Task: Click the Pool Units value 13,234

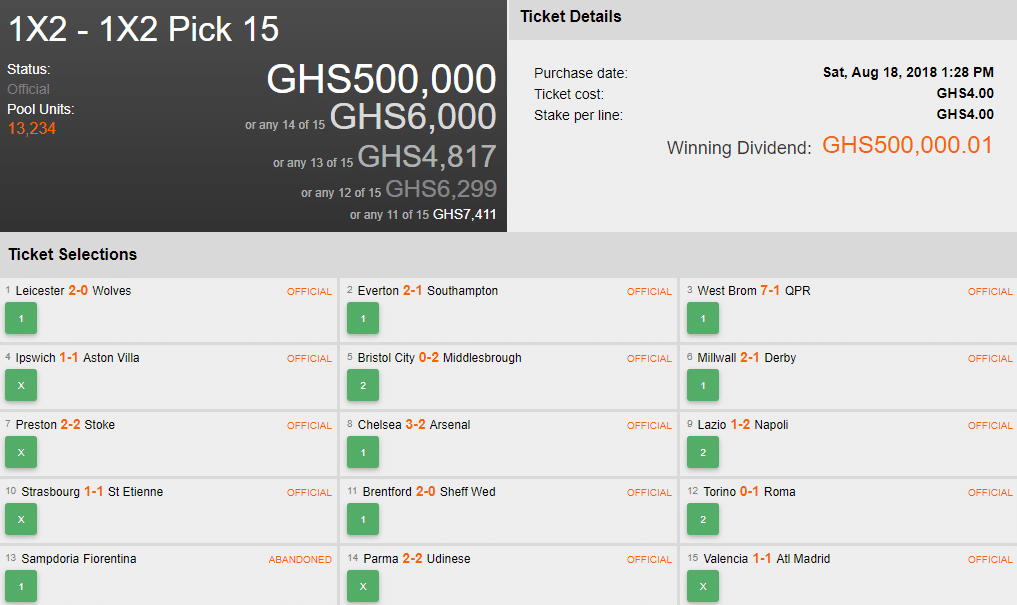Action: [x=32, y=128]
